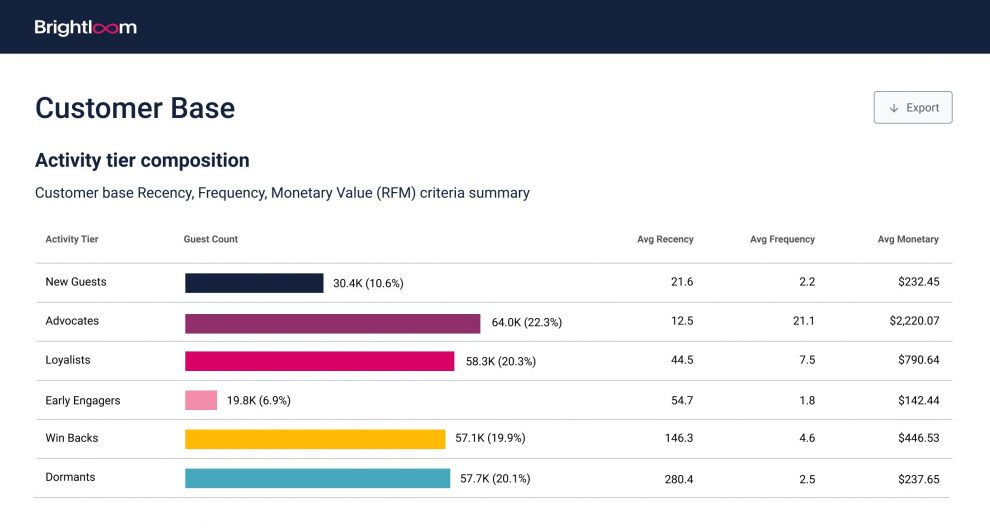Select the Win Backs yellow bar
The height and width of the screenshot is (528, 990).
tap(315, 439)
